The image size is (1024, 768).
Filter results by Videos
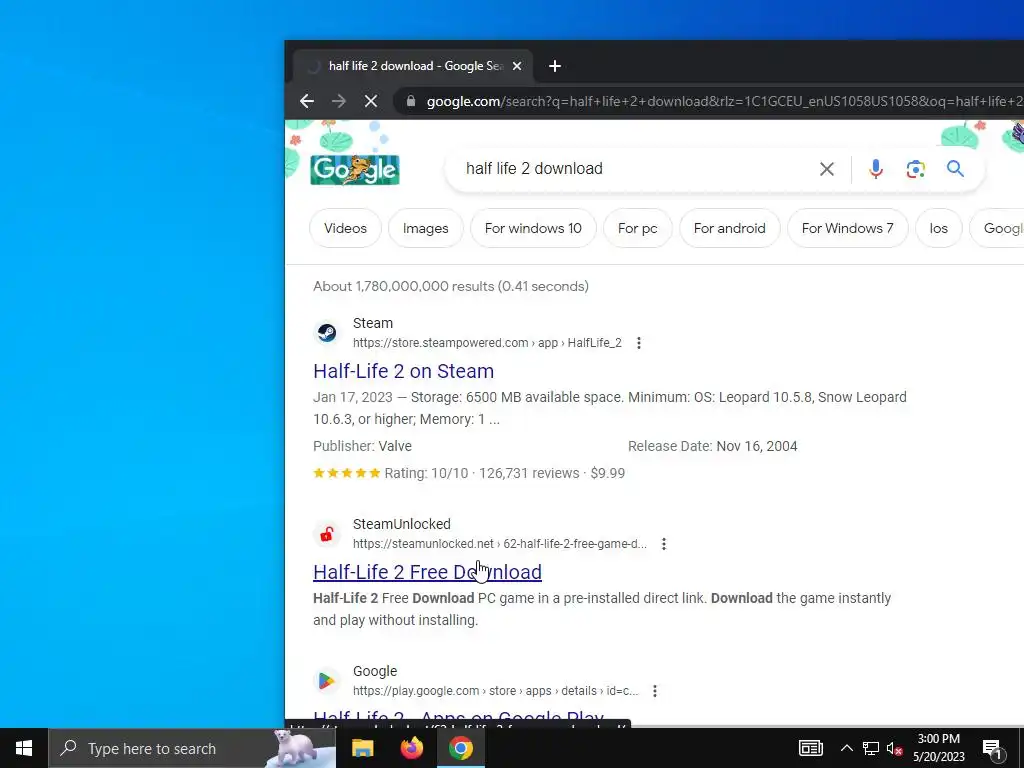tap(345, 229)
